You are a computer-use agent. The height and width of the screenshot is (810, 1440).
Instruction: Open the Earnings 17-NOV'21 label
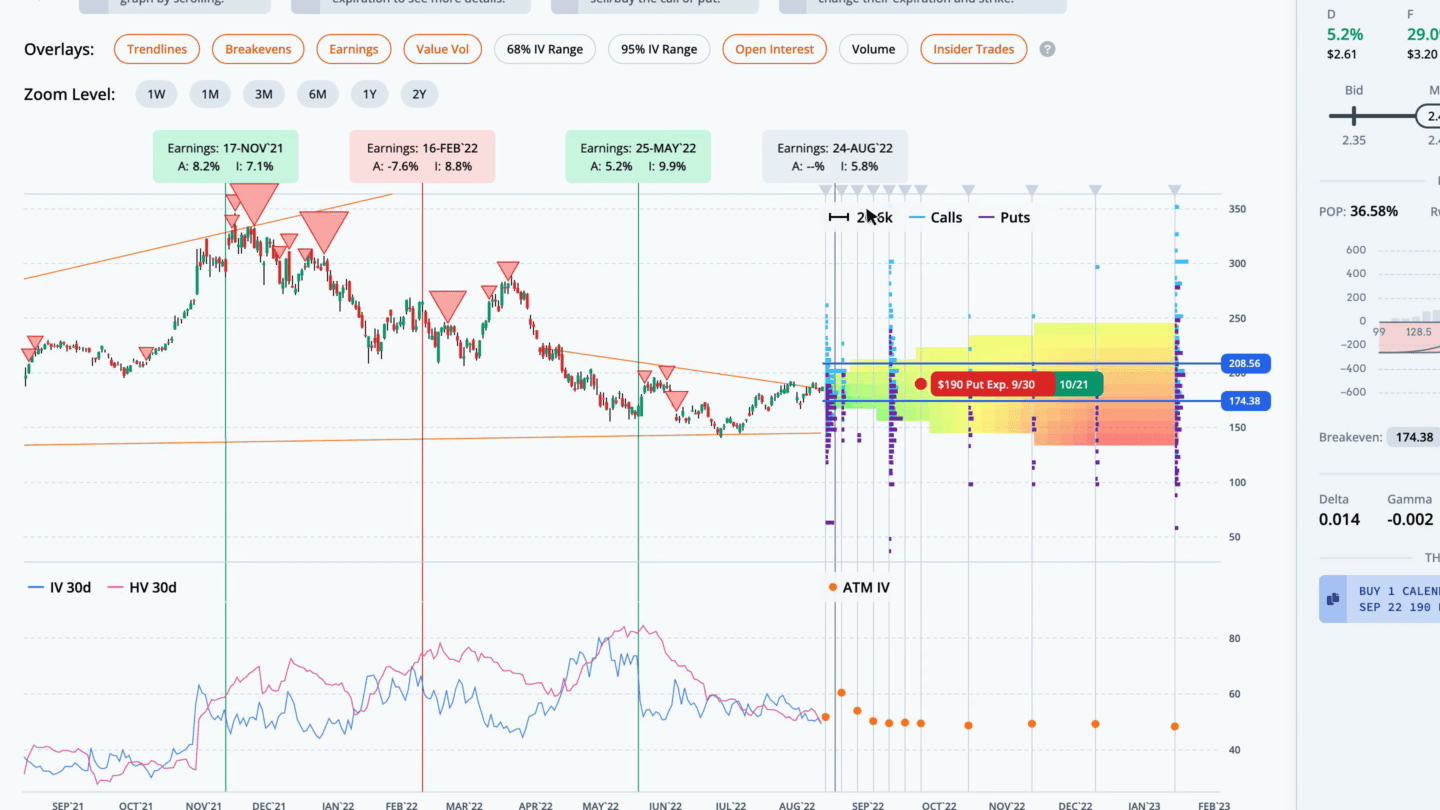(225, 157)
